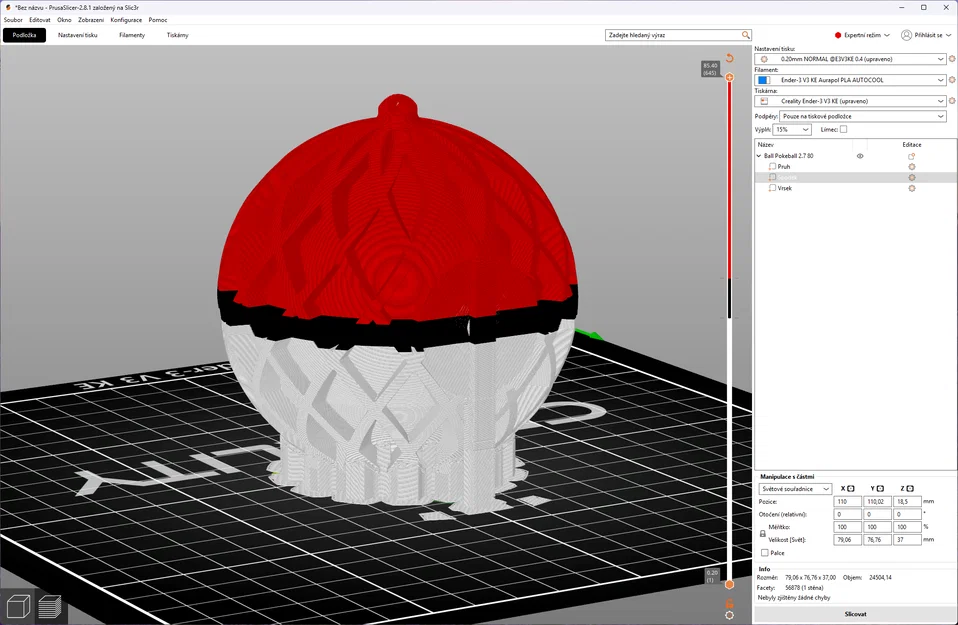Open printer settings gear next to Creality Ender-3

coord(952,101)
